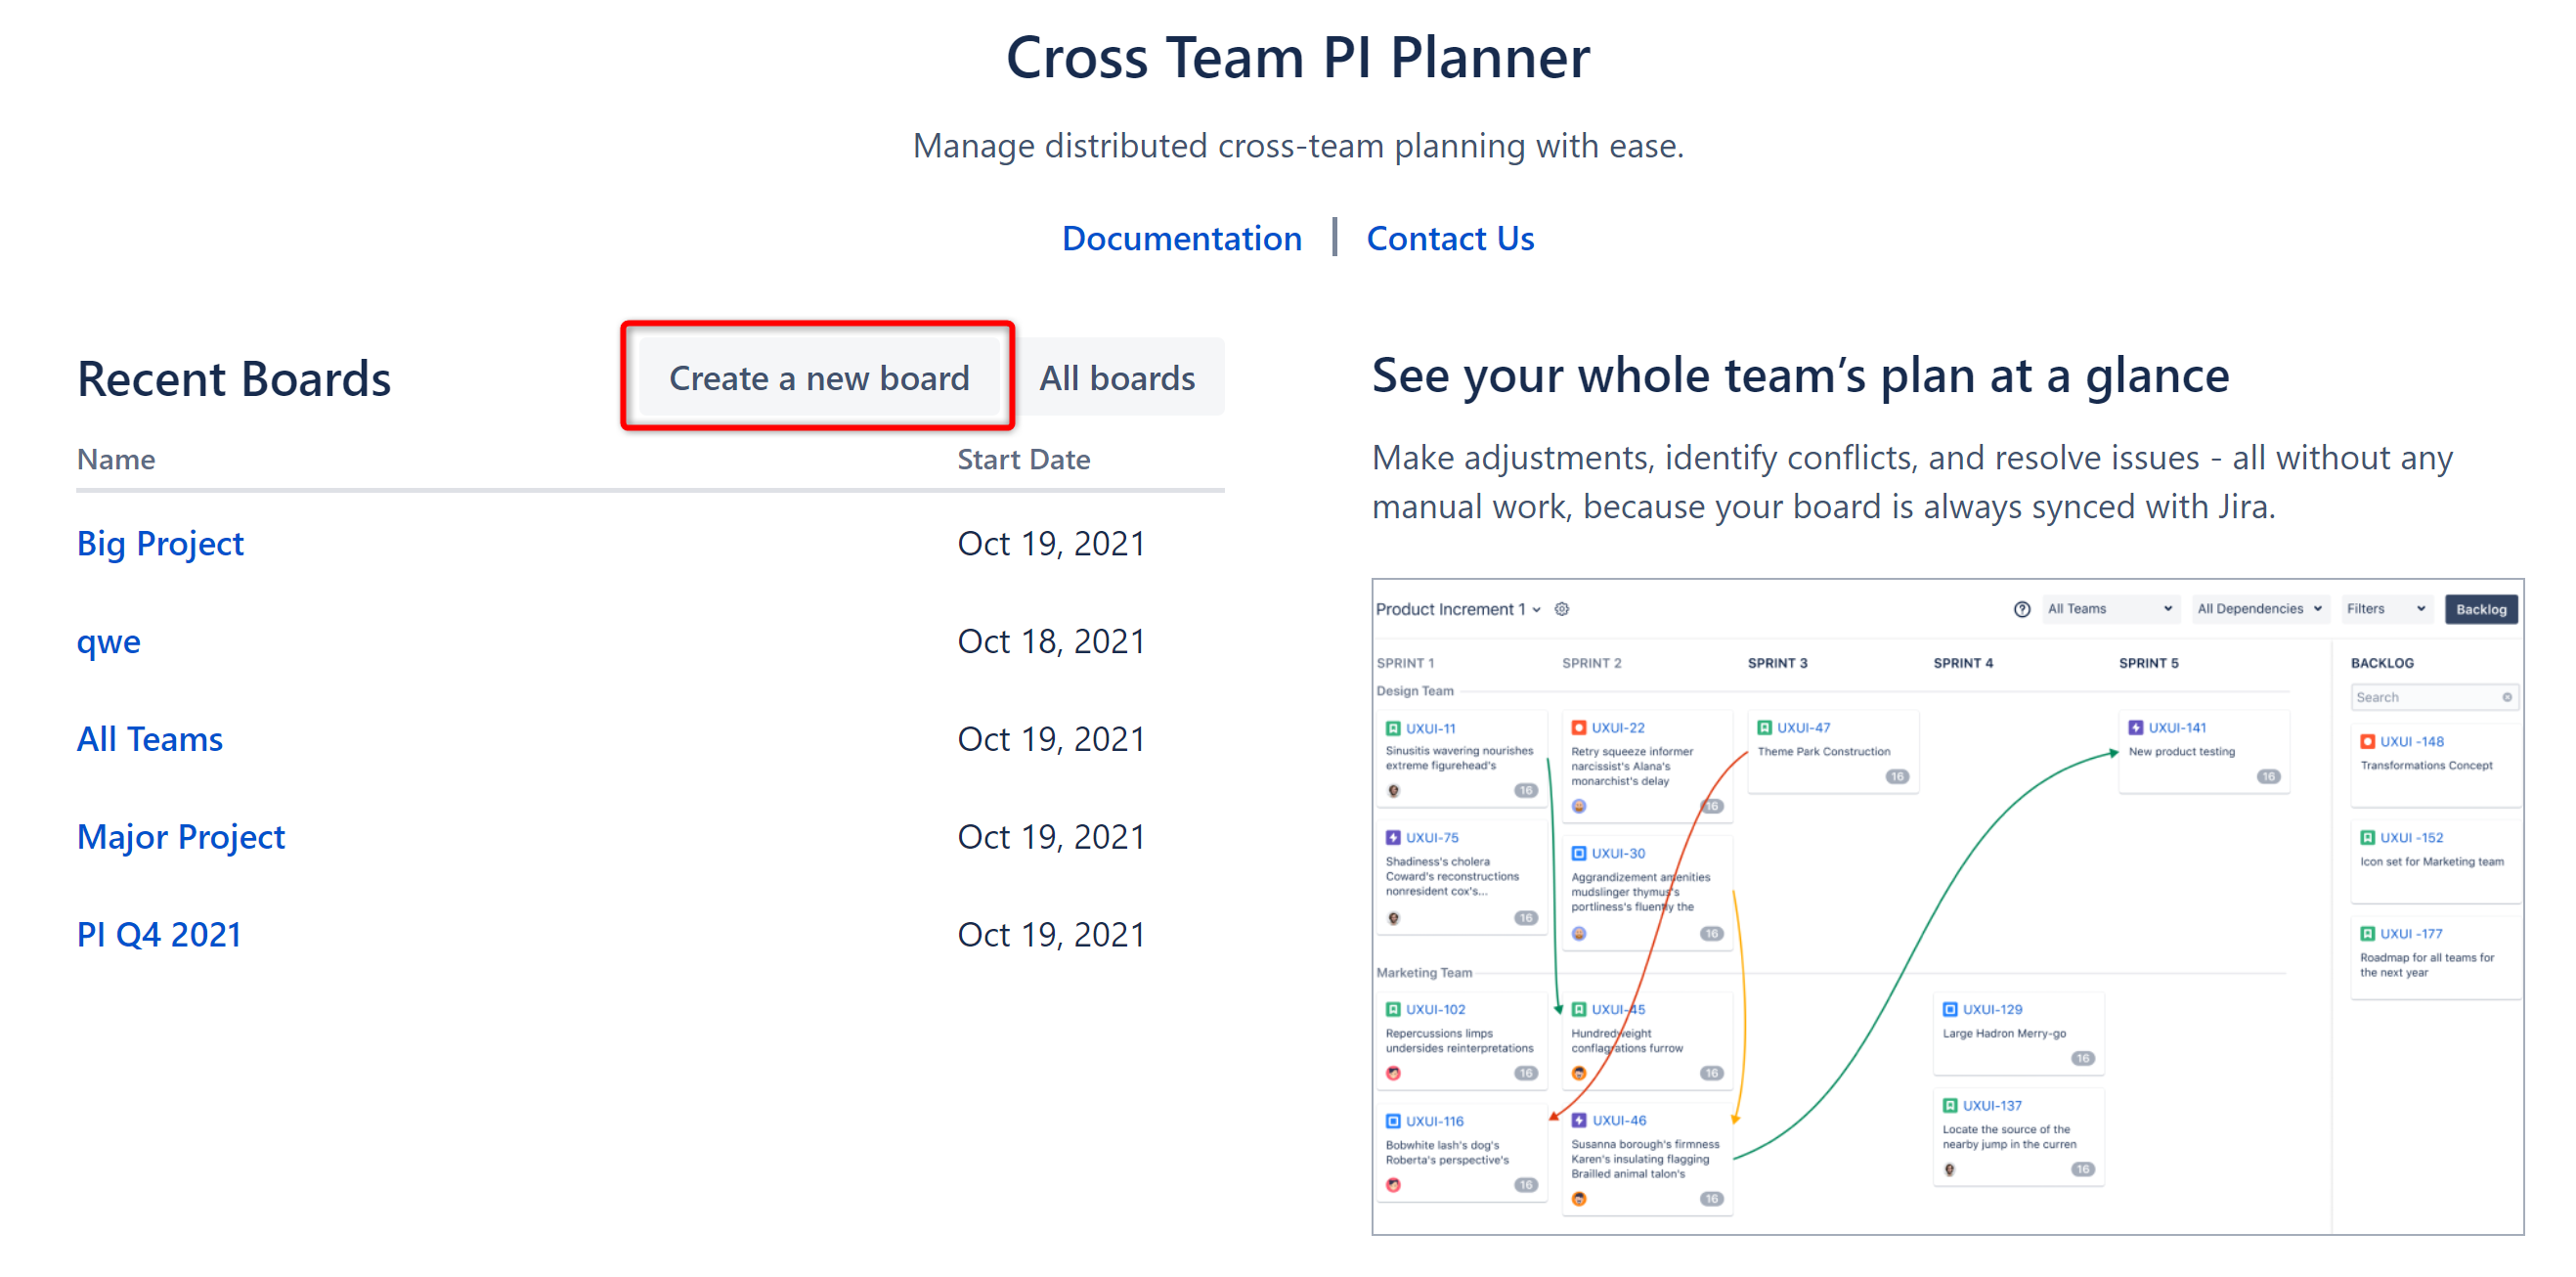Open the Big Project board
This screenshot has width=2576, height=1277.
click(x=160, y=543)
